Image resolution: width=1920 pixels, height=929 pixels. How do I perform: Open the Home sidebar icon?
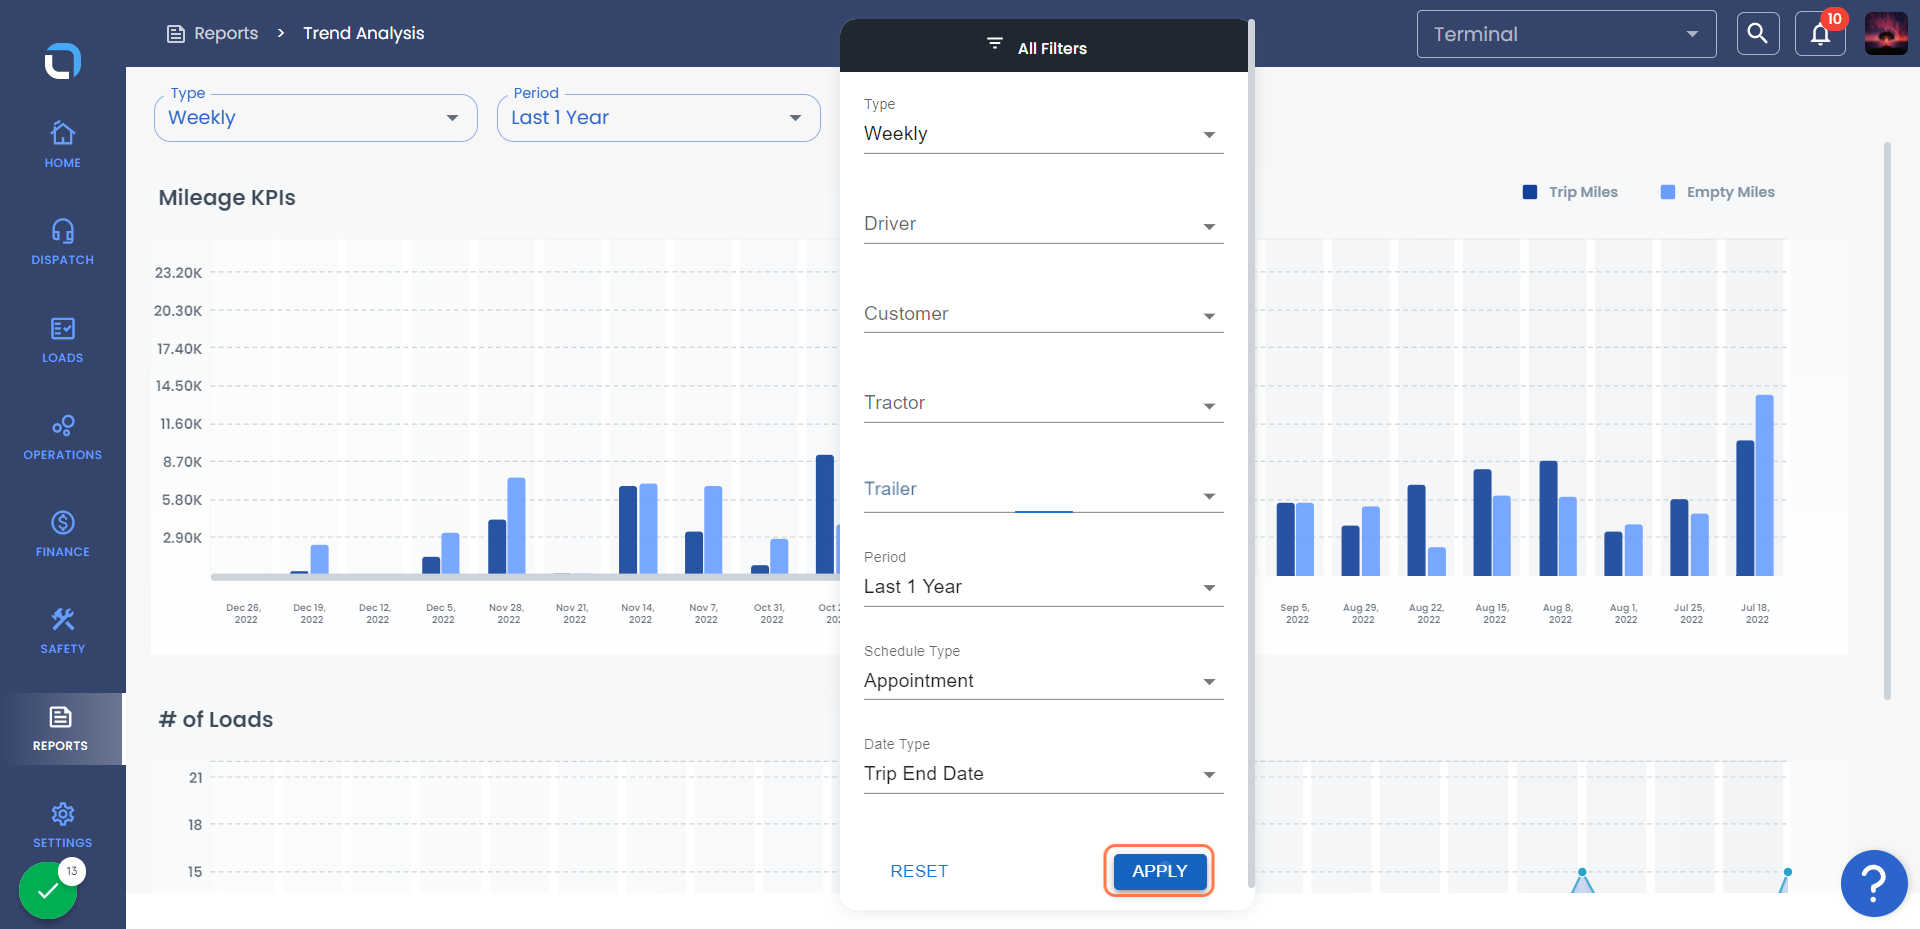[x=63, y=133]
